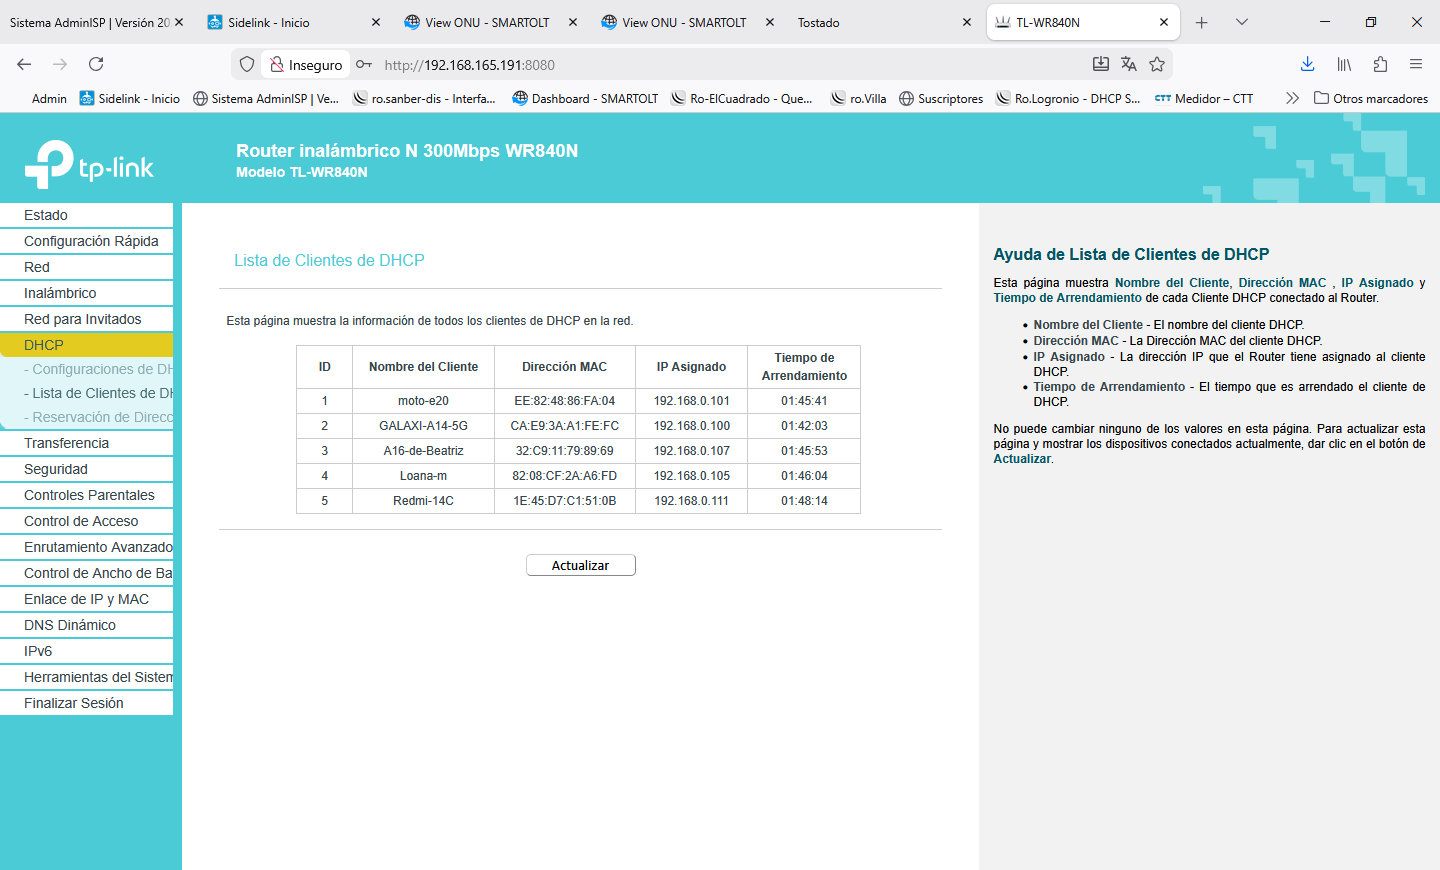Open Inalámbrico menu in the sidebar

60,293
